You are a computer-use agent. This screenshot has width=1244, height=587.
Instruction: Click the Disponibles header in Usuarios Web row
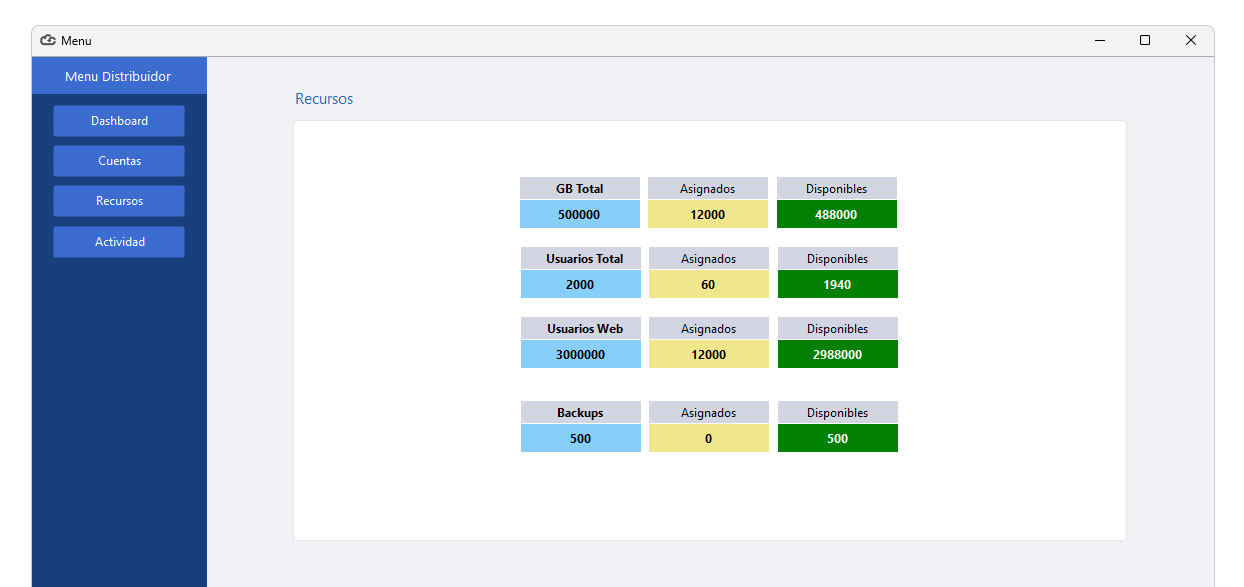pos(838,328)
